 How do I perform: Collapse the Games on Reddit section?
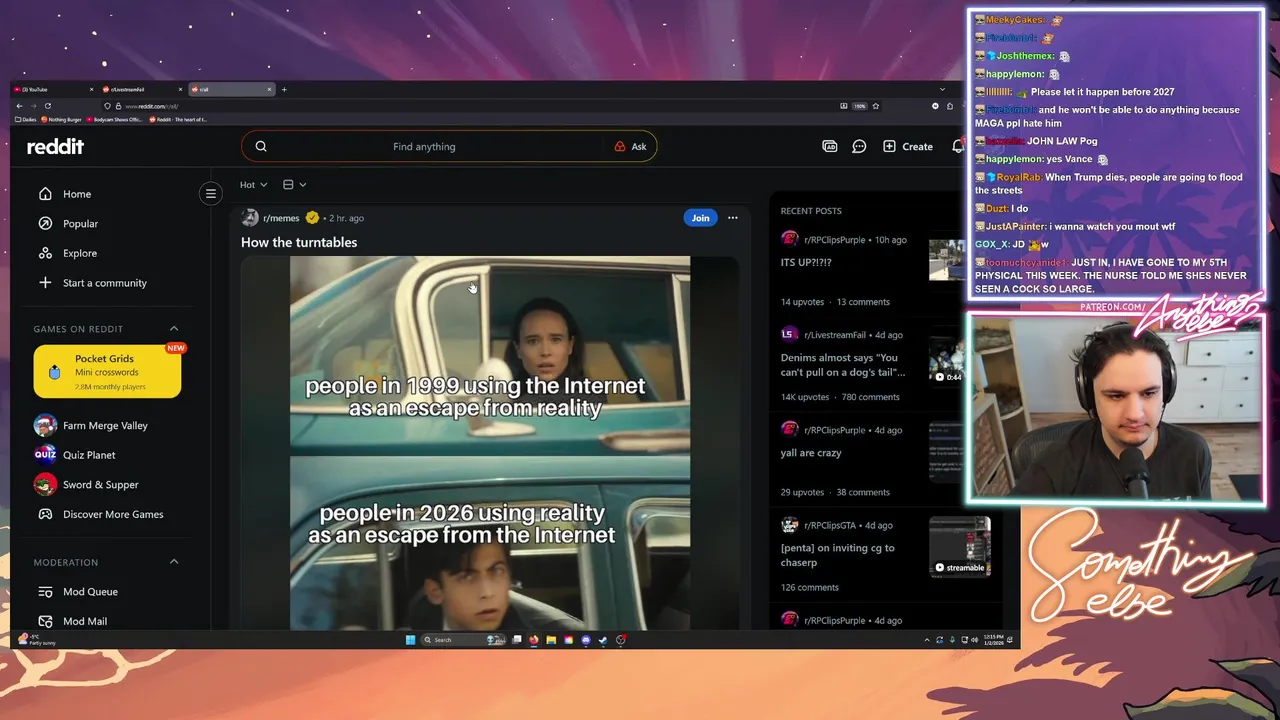pyautogui.click(x=174, y=329)
